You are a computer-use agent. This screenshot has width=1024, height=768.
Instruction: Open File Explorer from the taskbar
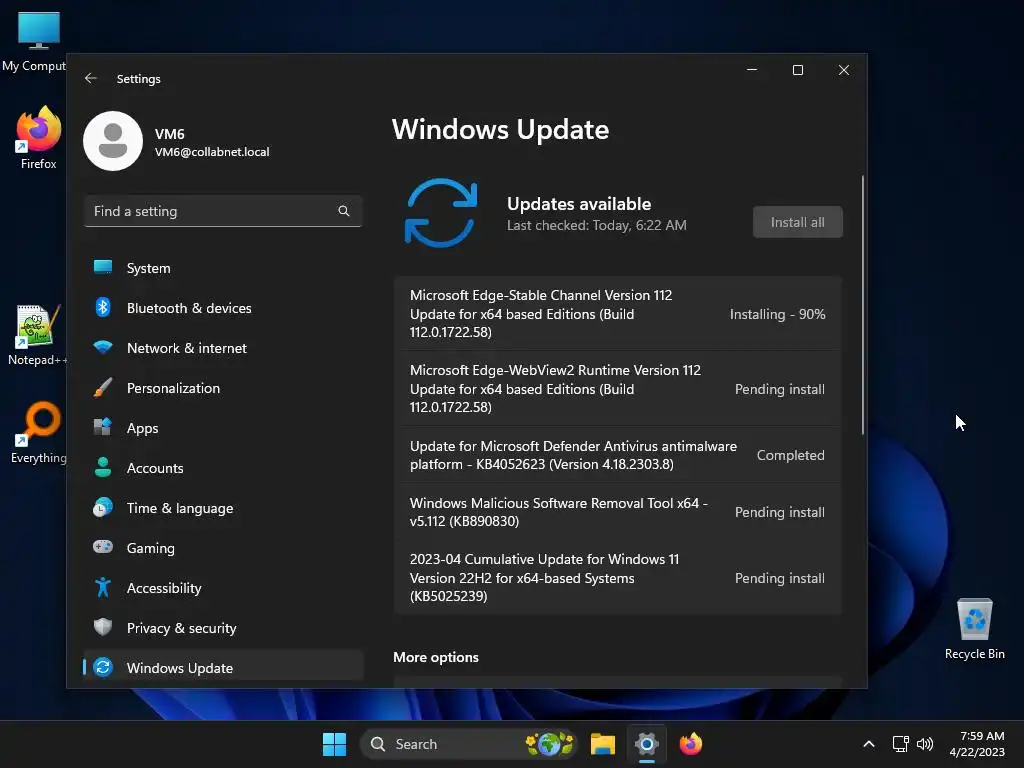coord(603,744)
